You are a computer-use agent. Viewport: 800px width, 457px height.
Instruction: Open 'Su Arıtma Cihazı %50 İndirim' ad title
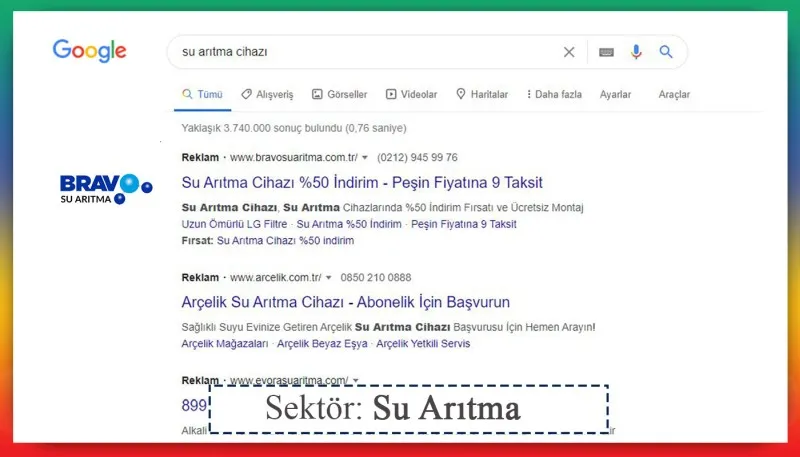tap(362, 182)
